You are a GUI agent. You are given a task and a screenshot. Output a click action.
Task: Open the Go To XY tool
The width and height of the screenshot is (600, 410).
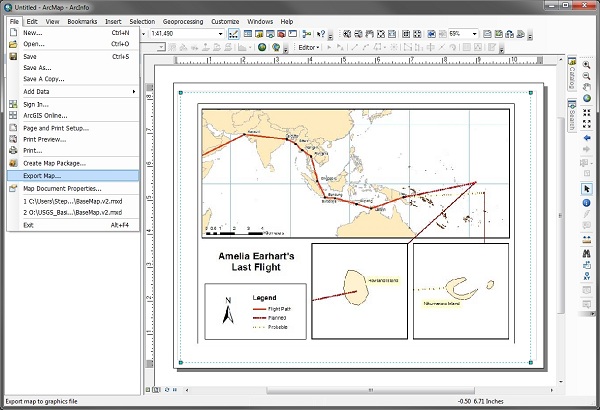[587, 276]
